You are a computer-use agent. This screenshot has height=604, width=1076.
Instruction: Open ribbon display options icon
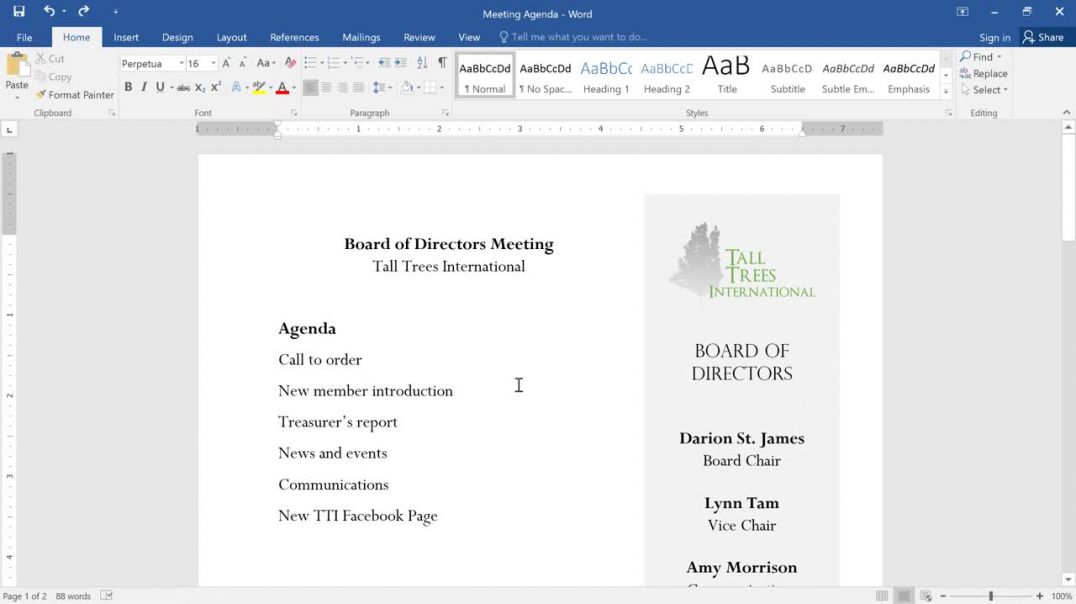[x=962, y=12]
